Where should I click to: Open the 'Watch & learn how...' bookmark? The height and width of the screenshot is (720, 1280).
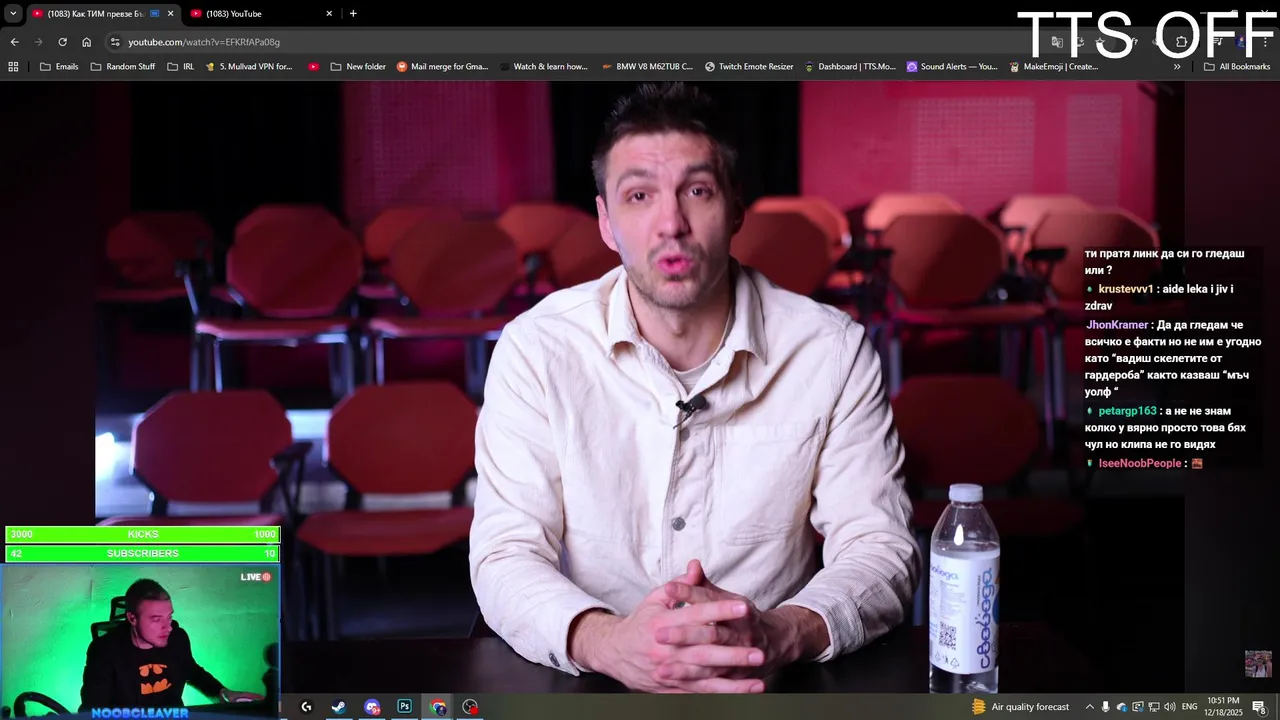click(542, 67)
